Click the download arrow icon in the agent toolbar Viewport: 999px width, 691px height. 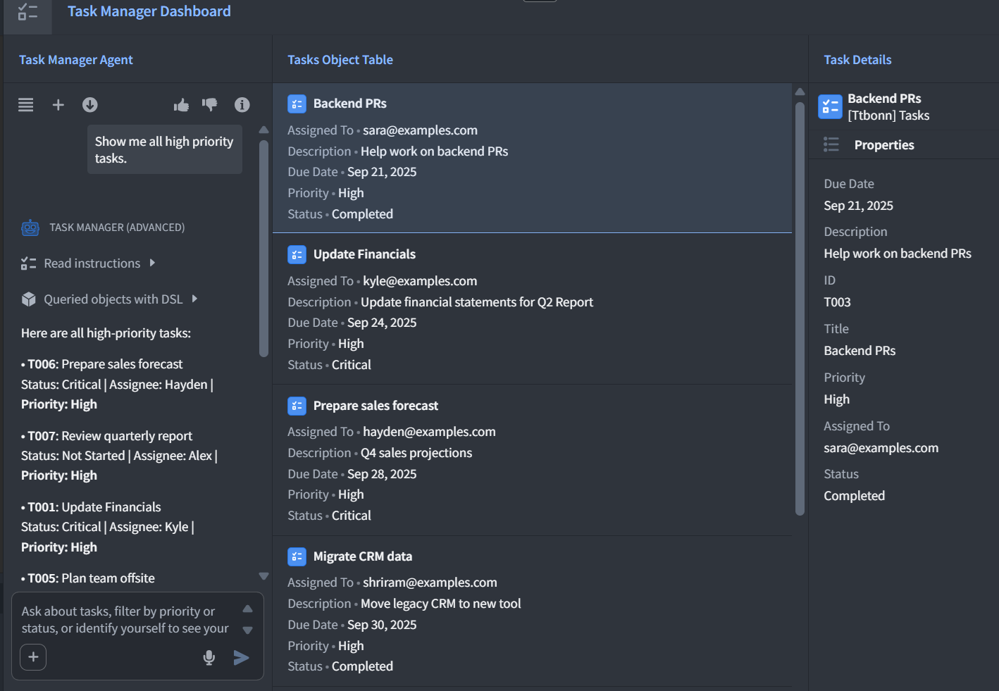[x=90, y=104]
